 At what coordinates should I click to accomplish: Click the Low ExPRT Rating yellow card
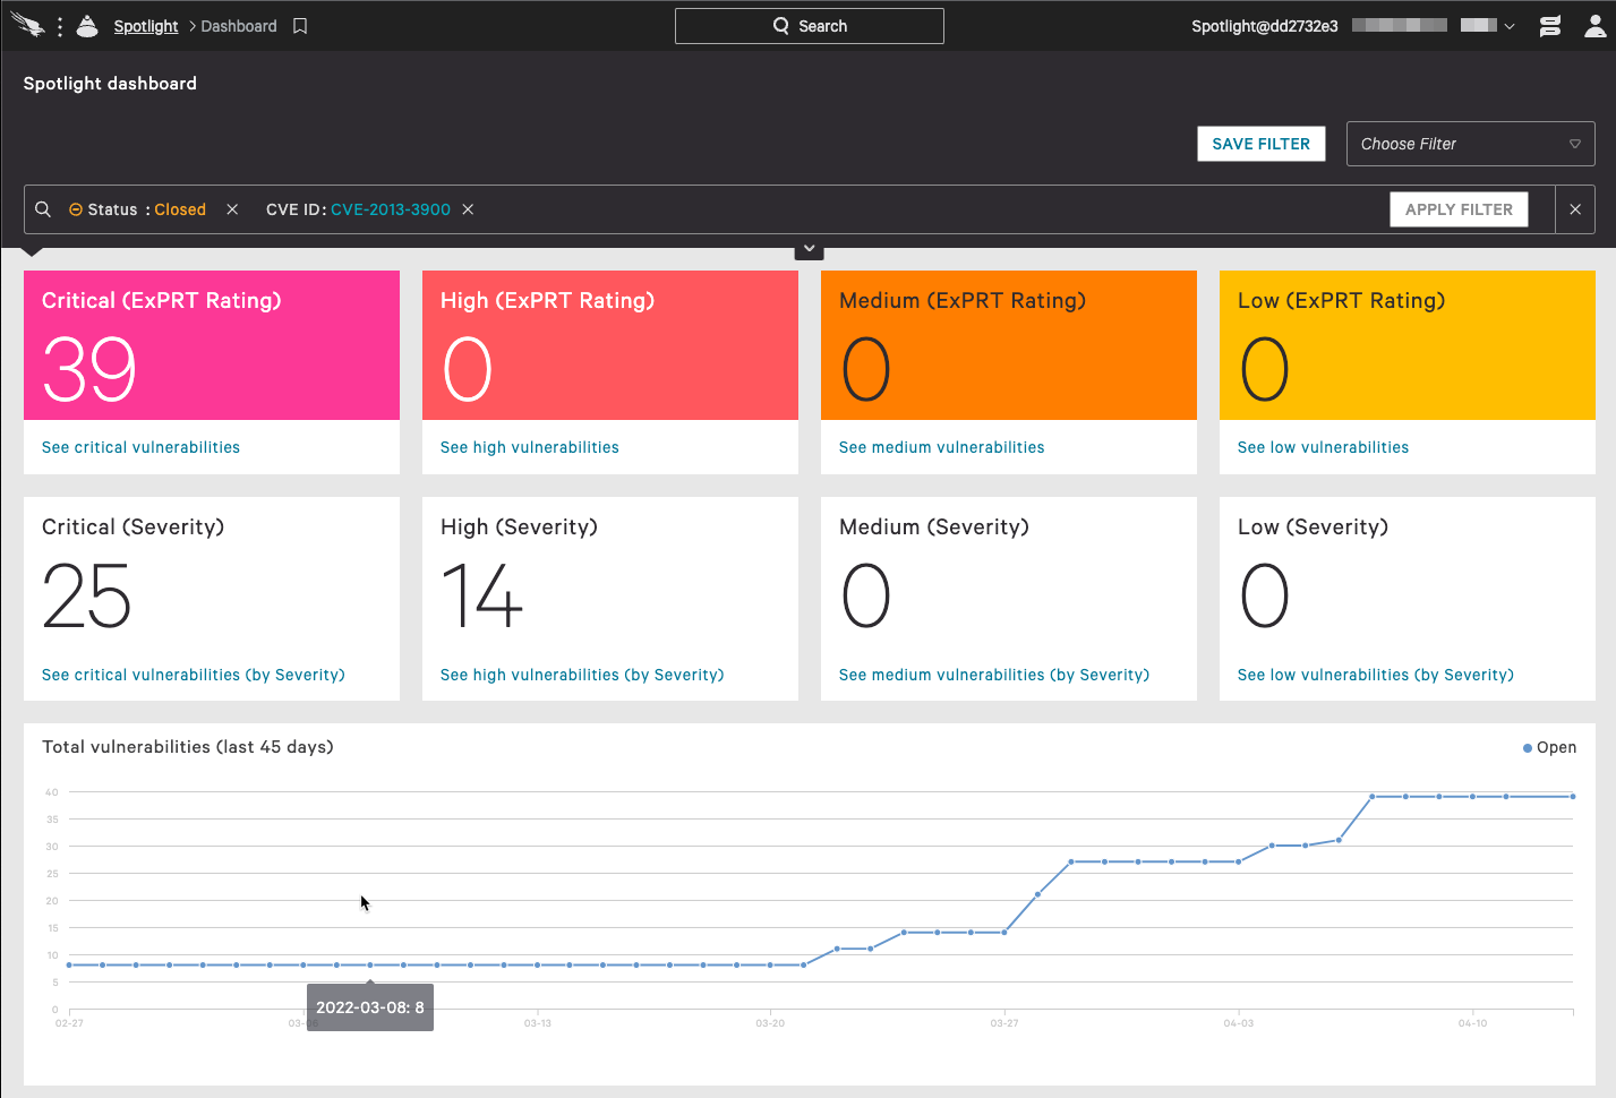[1407, 345]
